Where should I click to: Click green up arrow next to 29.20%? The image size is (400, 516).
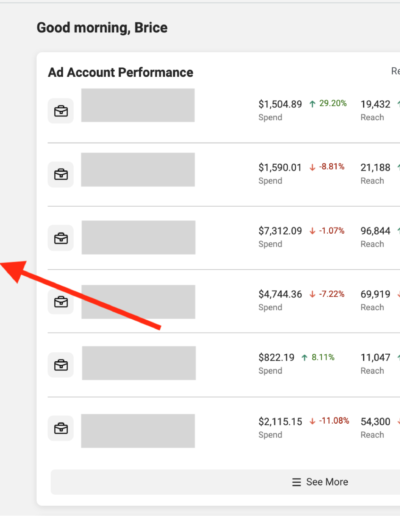312,104
